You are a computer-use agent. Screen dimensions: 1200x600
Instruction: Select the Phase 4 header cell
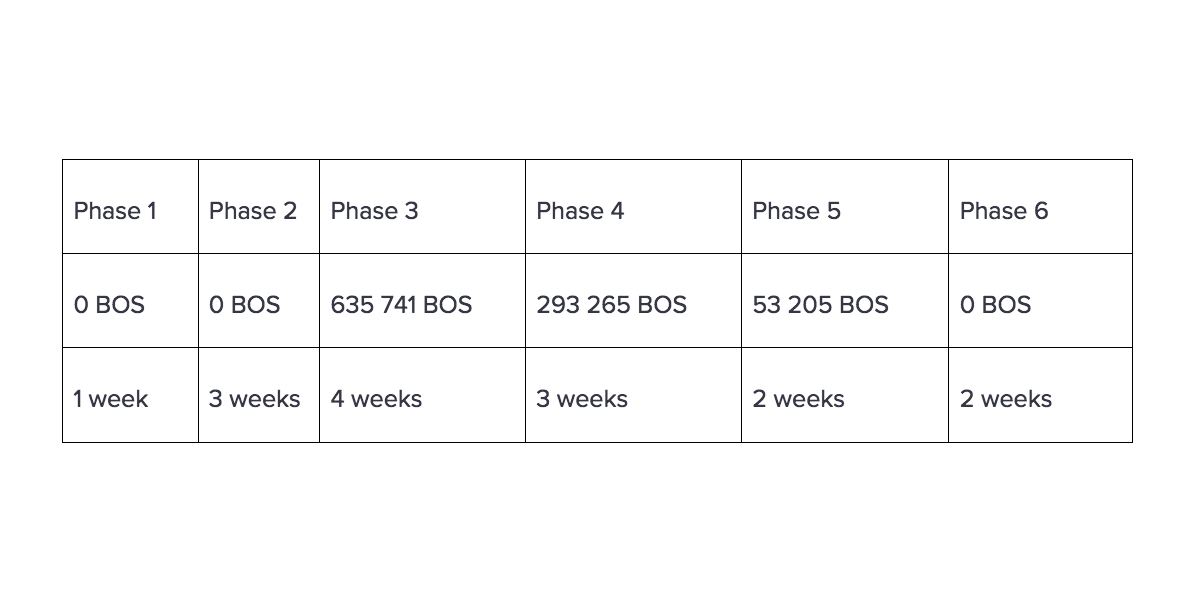[x=633, y=207]
